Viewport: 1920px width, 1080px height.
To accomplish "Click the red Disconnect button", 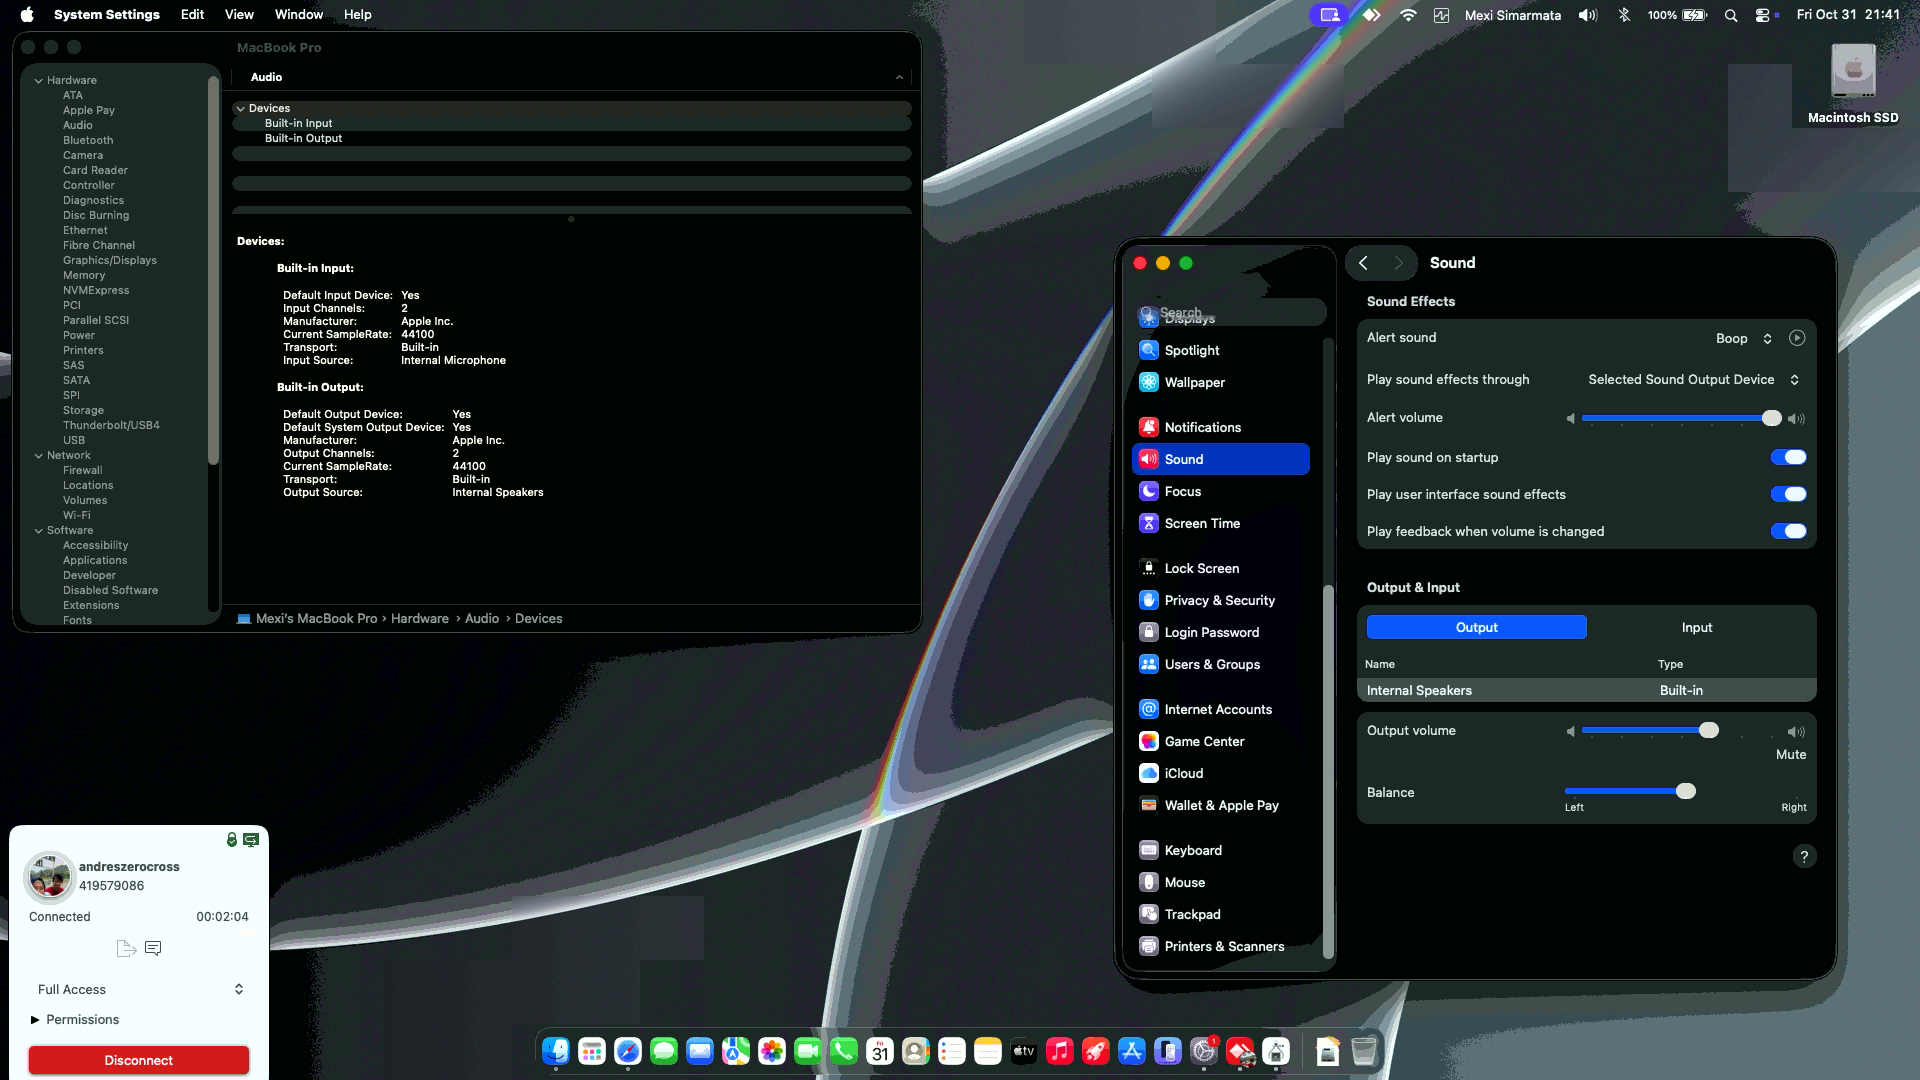I will [x=139, y=1060].
